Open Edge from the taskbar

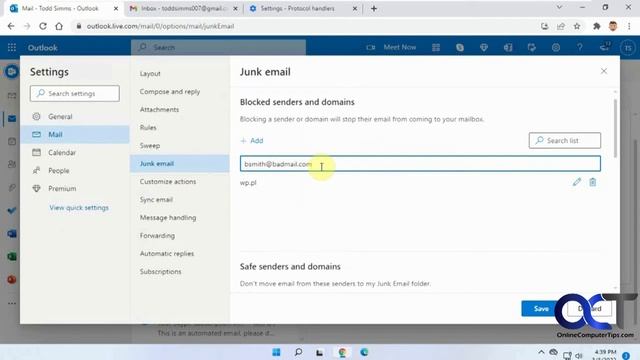pyautogui.click(x=364, y=352)
